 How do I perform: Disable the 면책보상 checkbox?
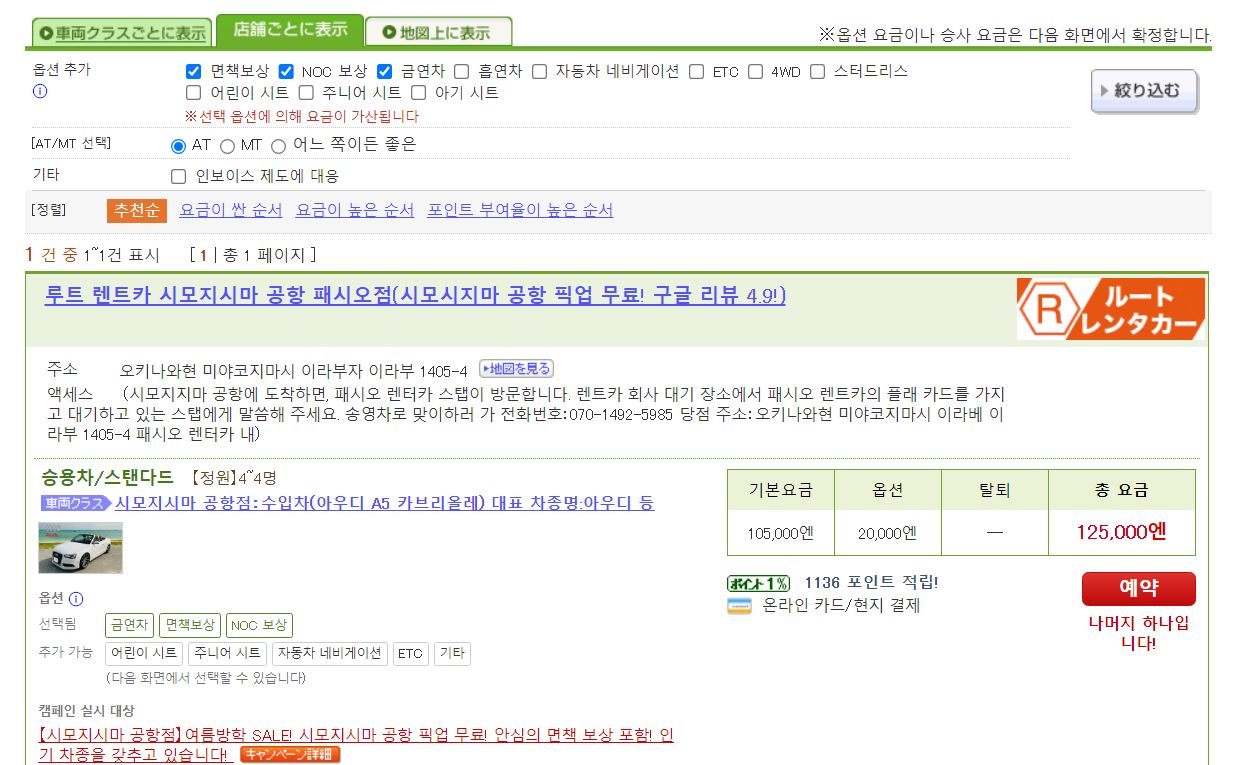point(192,71)
